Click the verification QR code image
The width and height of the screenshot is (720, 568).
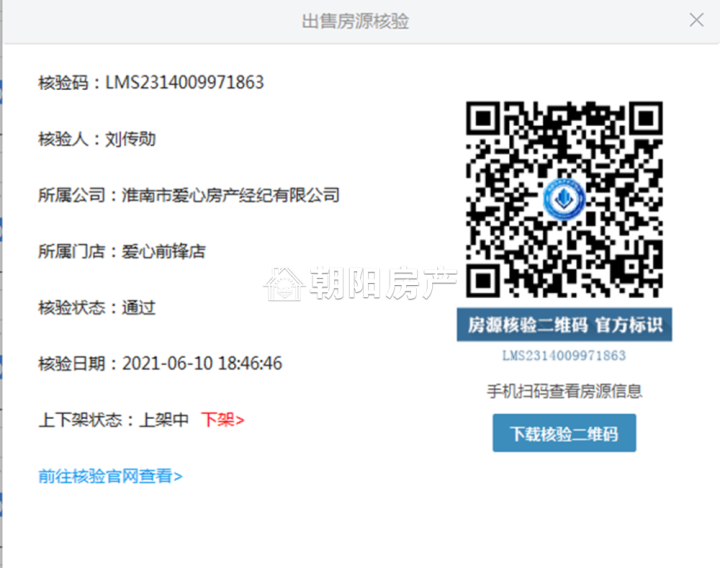pyautogui.click(x=564, y=199)
